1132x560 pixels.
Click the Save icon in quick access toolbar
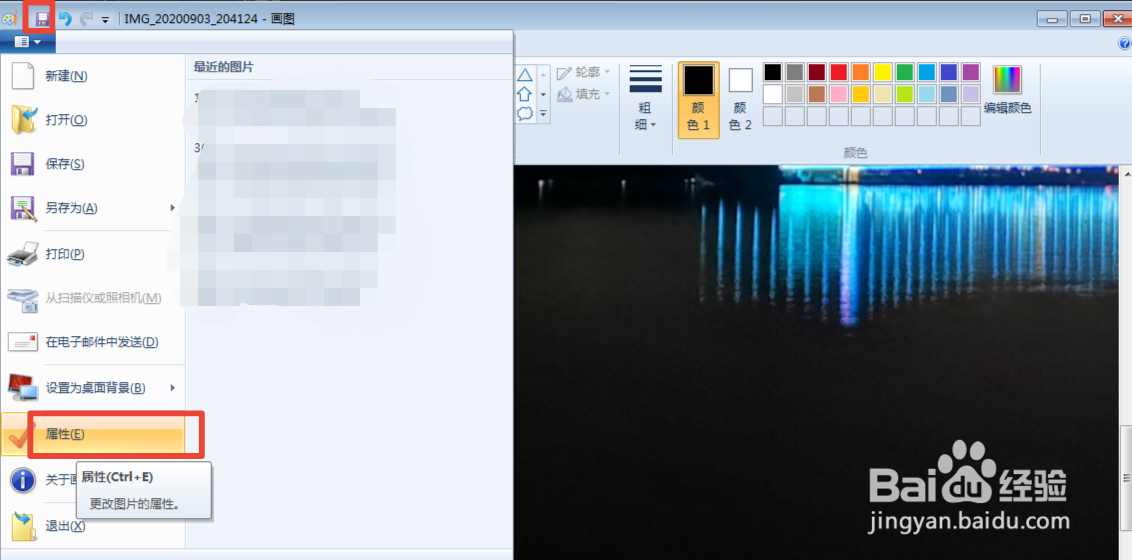click(42, 18)
